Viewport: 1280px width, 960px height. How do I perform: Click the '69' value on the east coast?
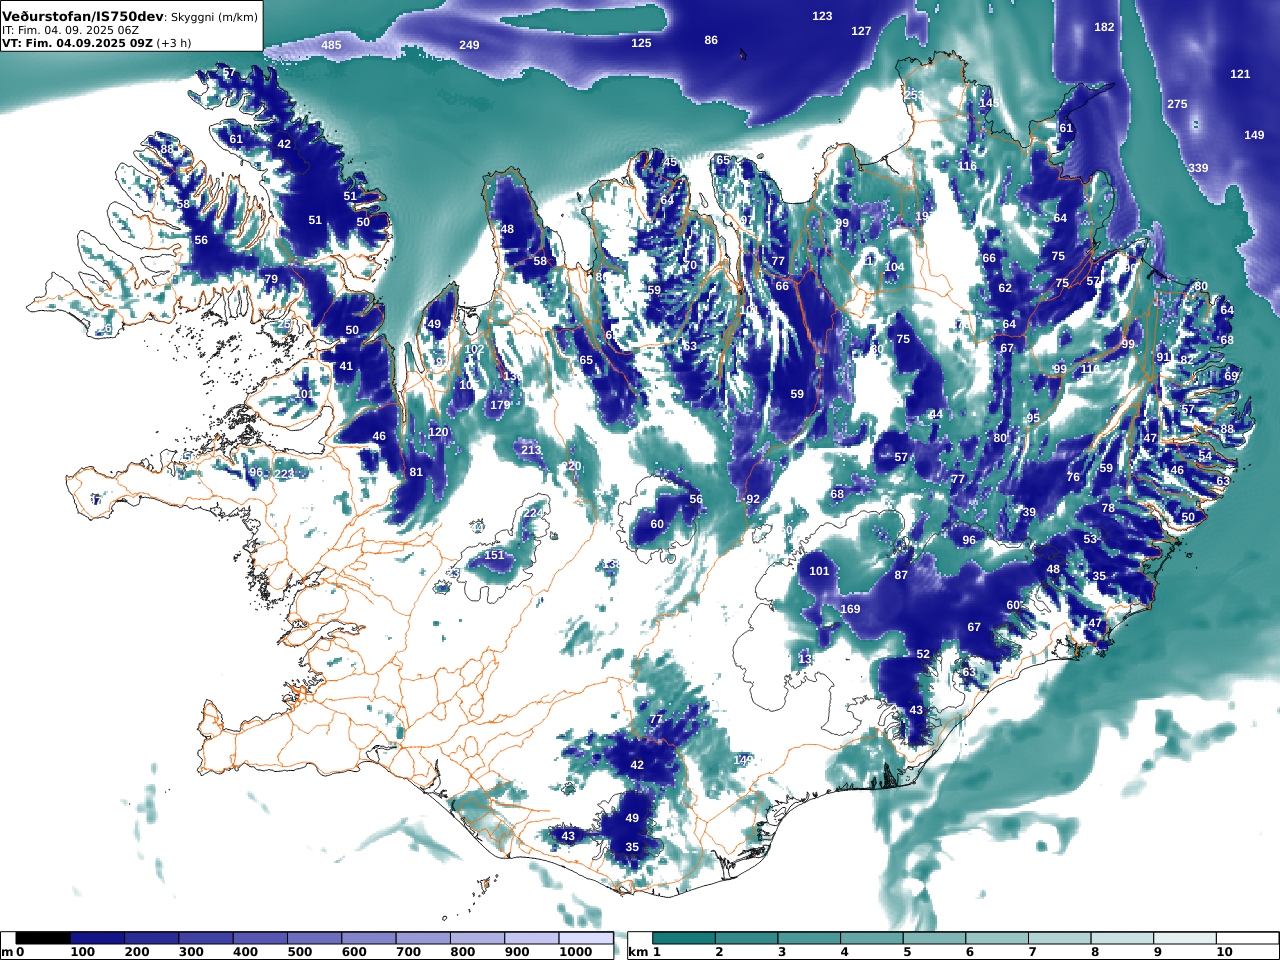1231,376
